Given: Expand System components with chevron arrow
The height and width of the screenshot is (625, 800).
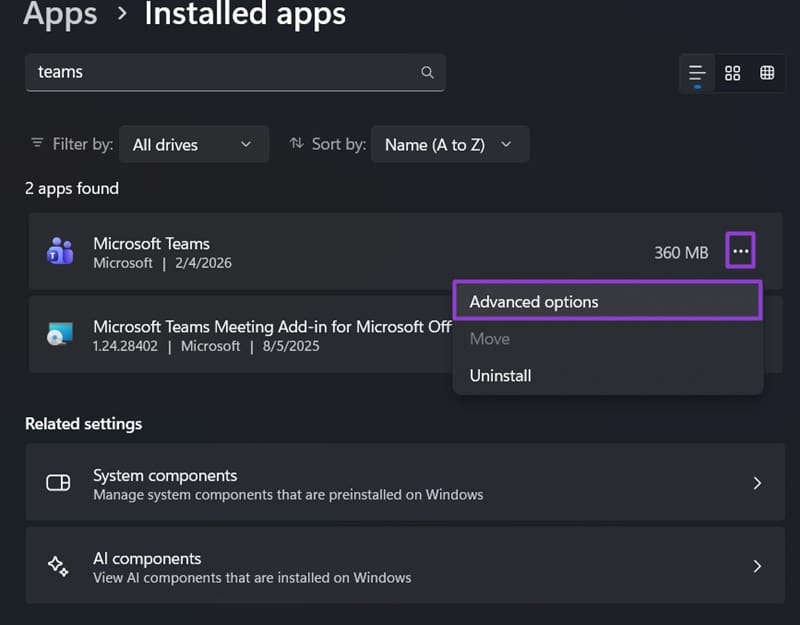Looking at the screenshot, I should click(757, 483).
